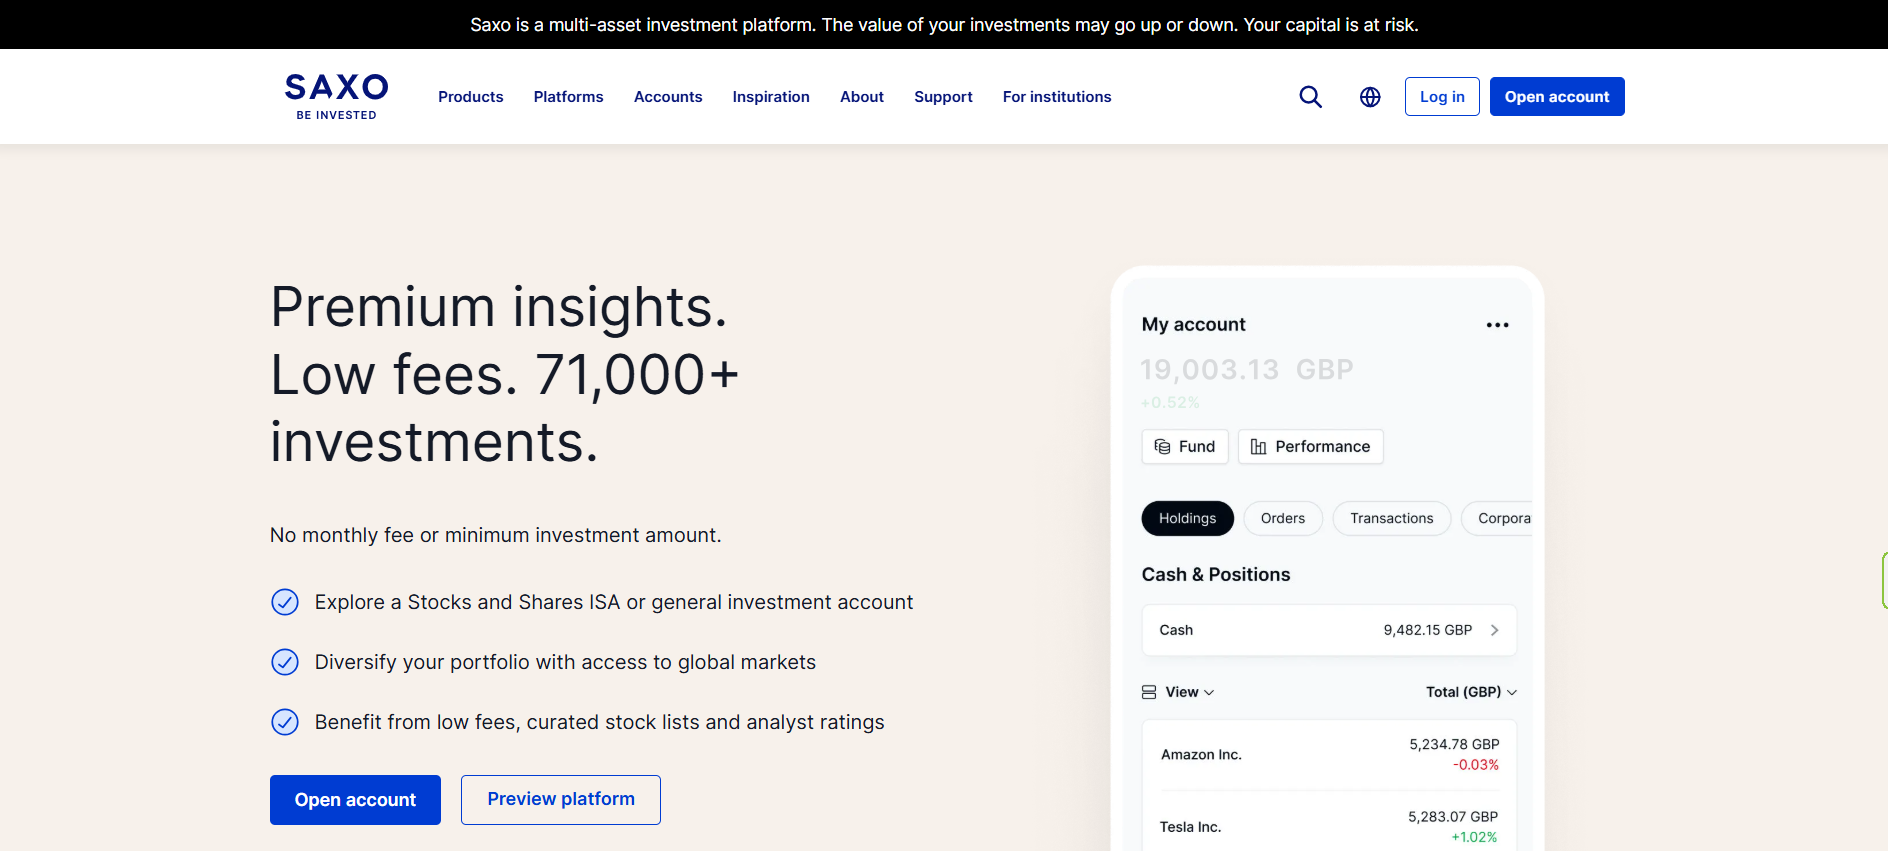Open the Platforms menu
This screenshot has height=851, width=1888.
click(x=568, y=97)
